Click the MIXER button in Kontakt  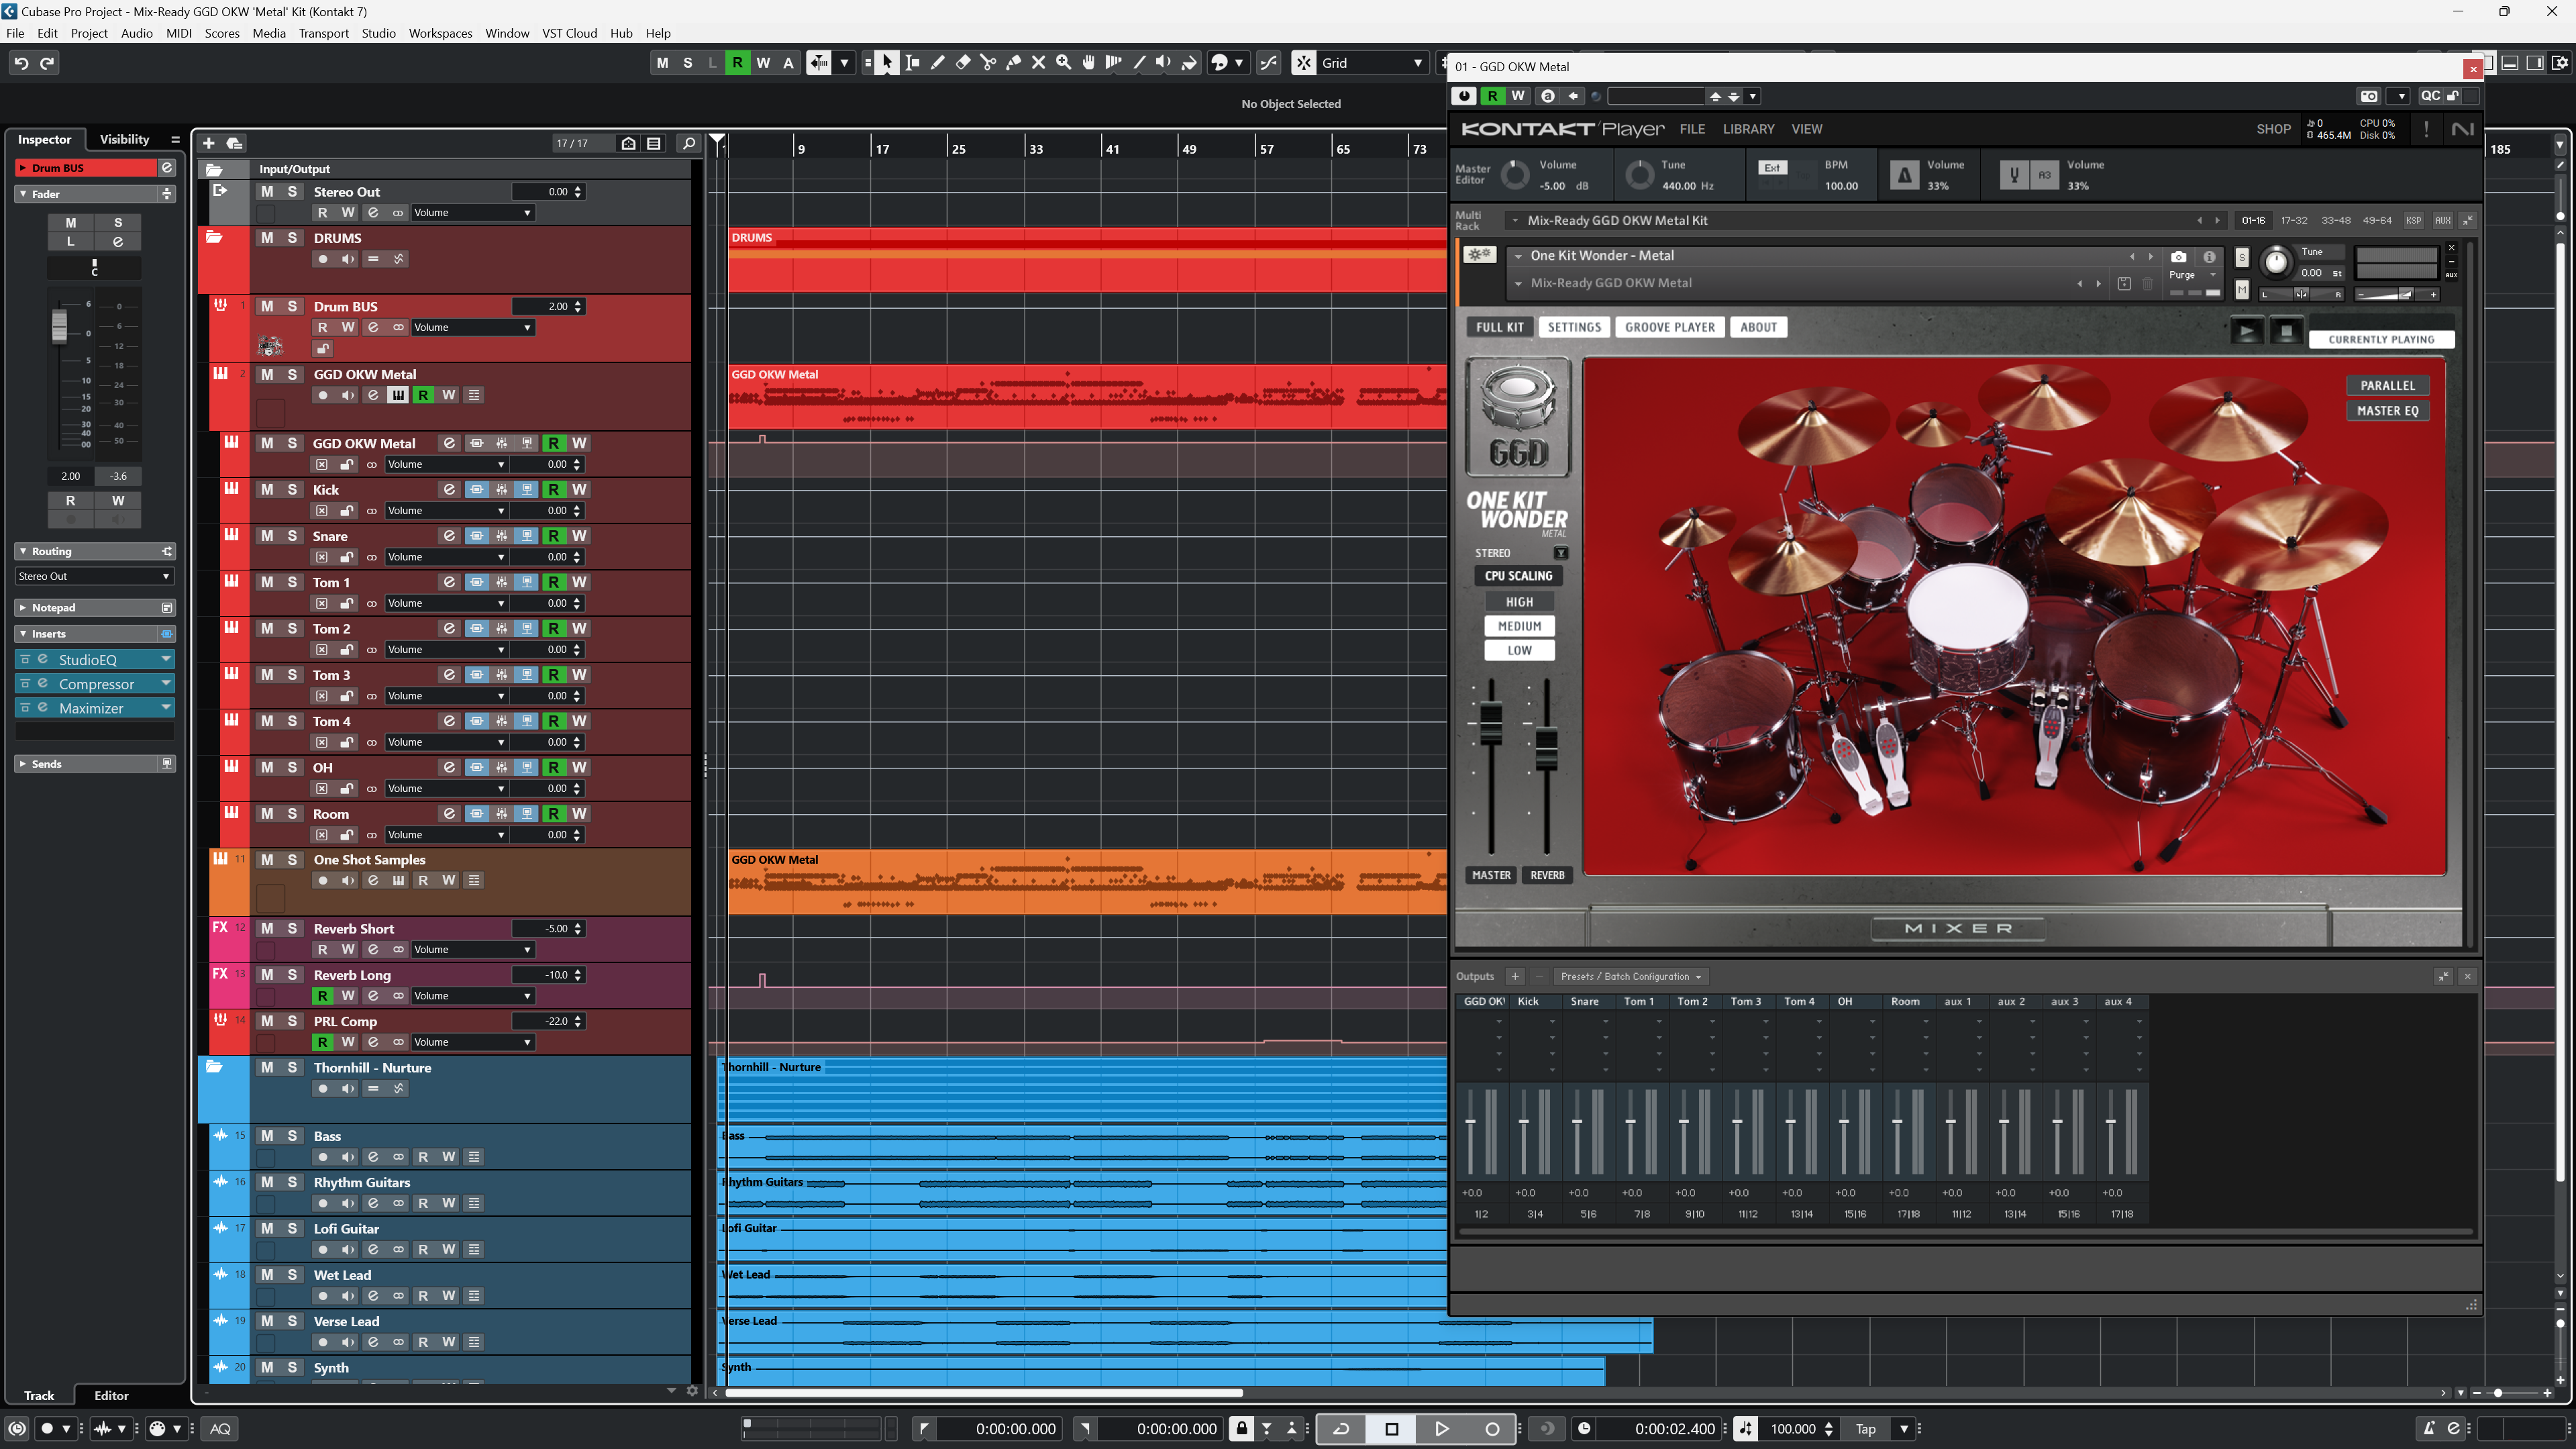[x=1960, y=927]
